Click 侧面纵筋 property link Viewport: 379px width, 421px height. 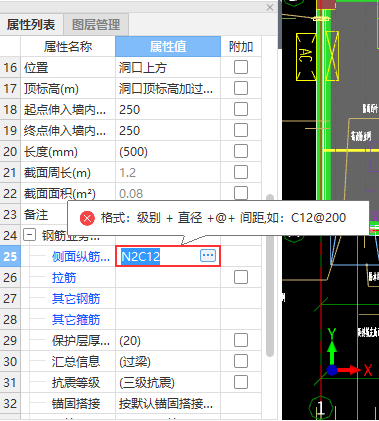(x=81, y=257)
